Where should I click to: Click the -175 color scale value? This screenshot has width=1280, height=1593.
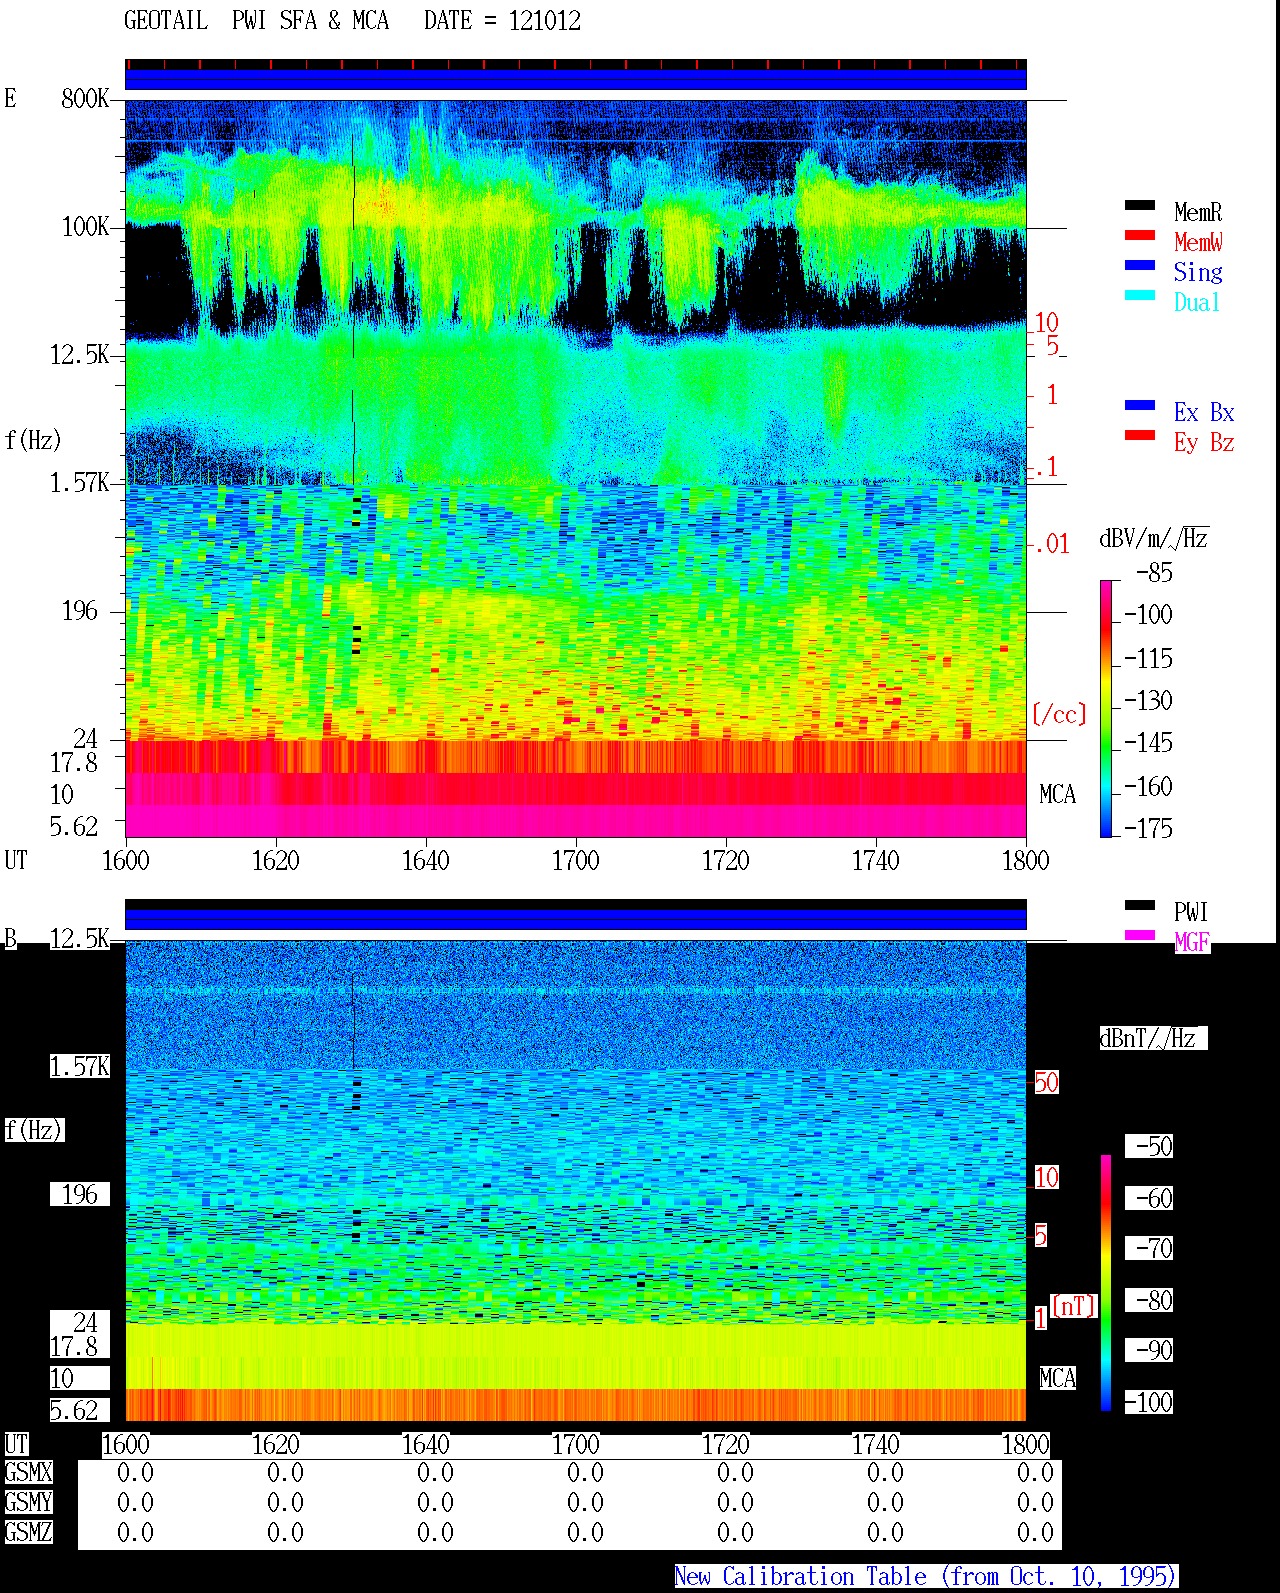coord(1148,829)
